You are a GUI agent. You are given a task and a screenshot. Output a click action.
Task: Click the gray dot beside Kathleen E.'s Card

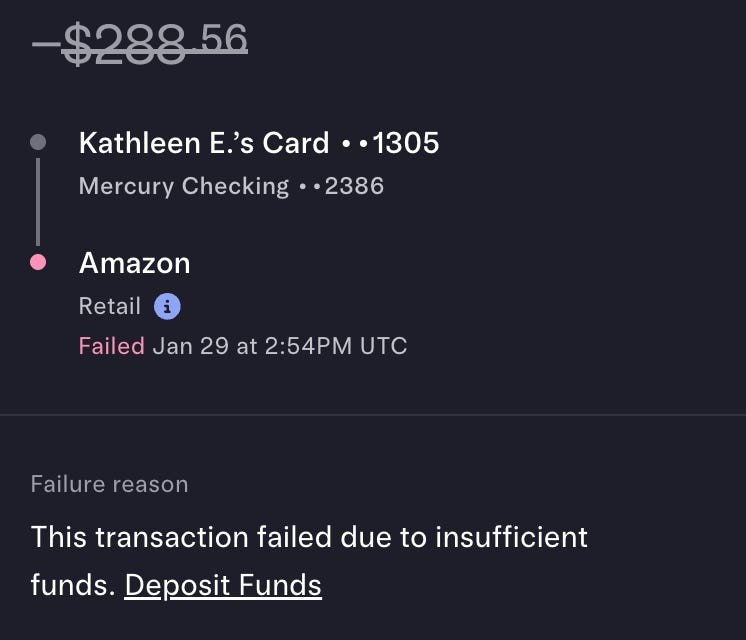[38, 142]
